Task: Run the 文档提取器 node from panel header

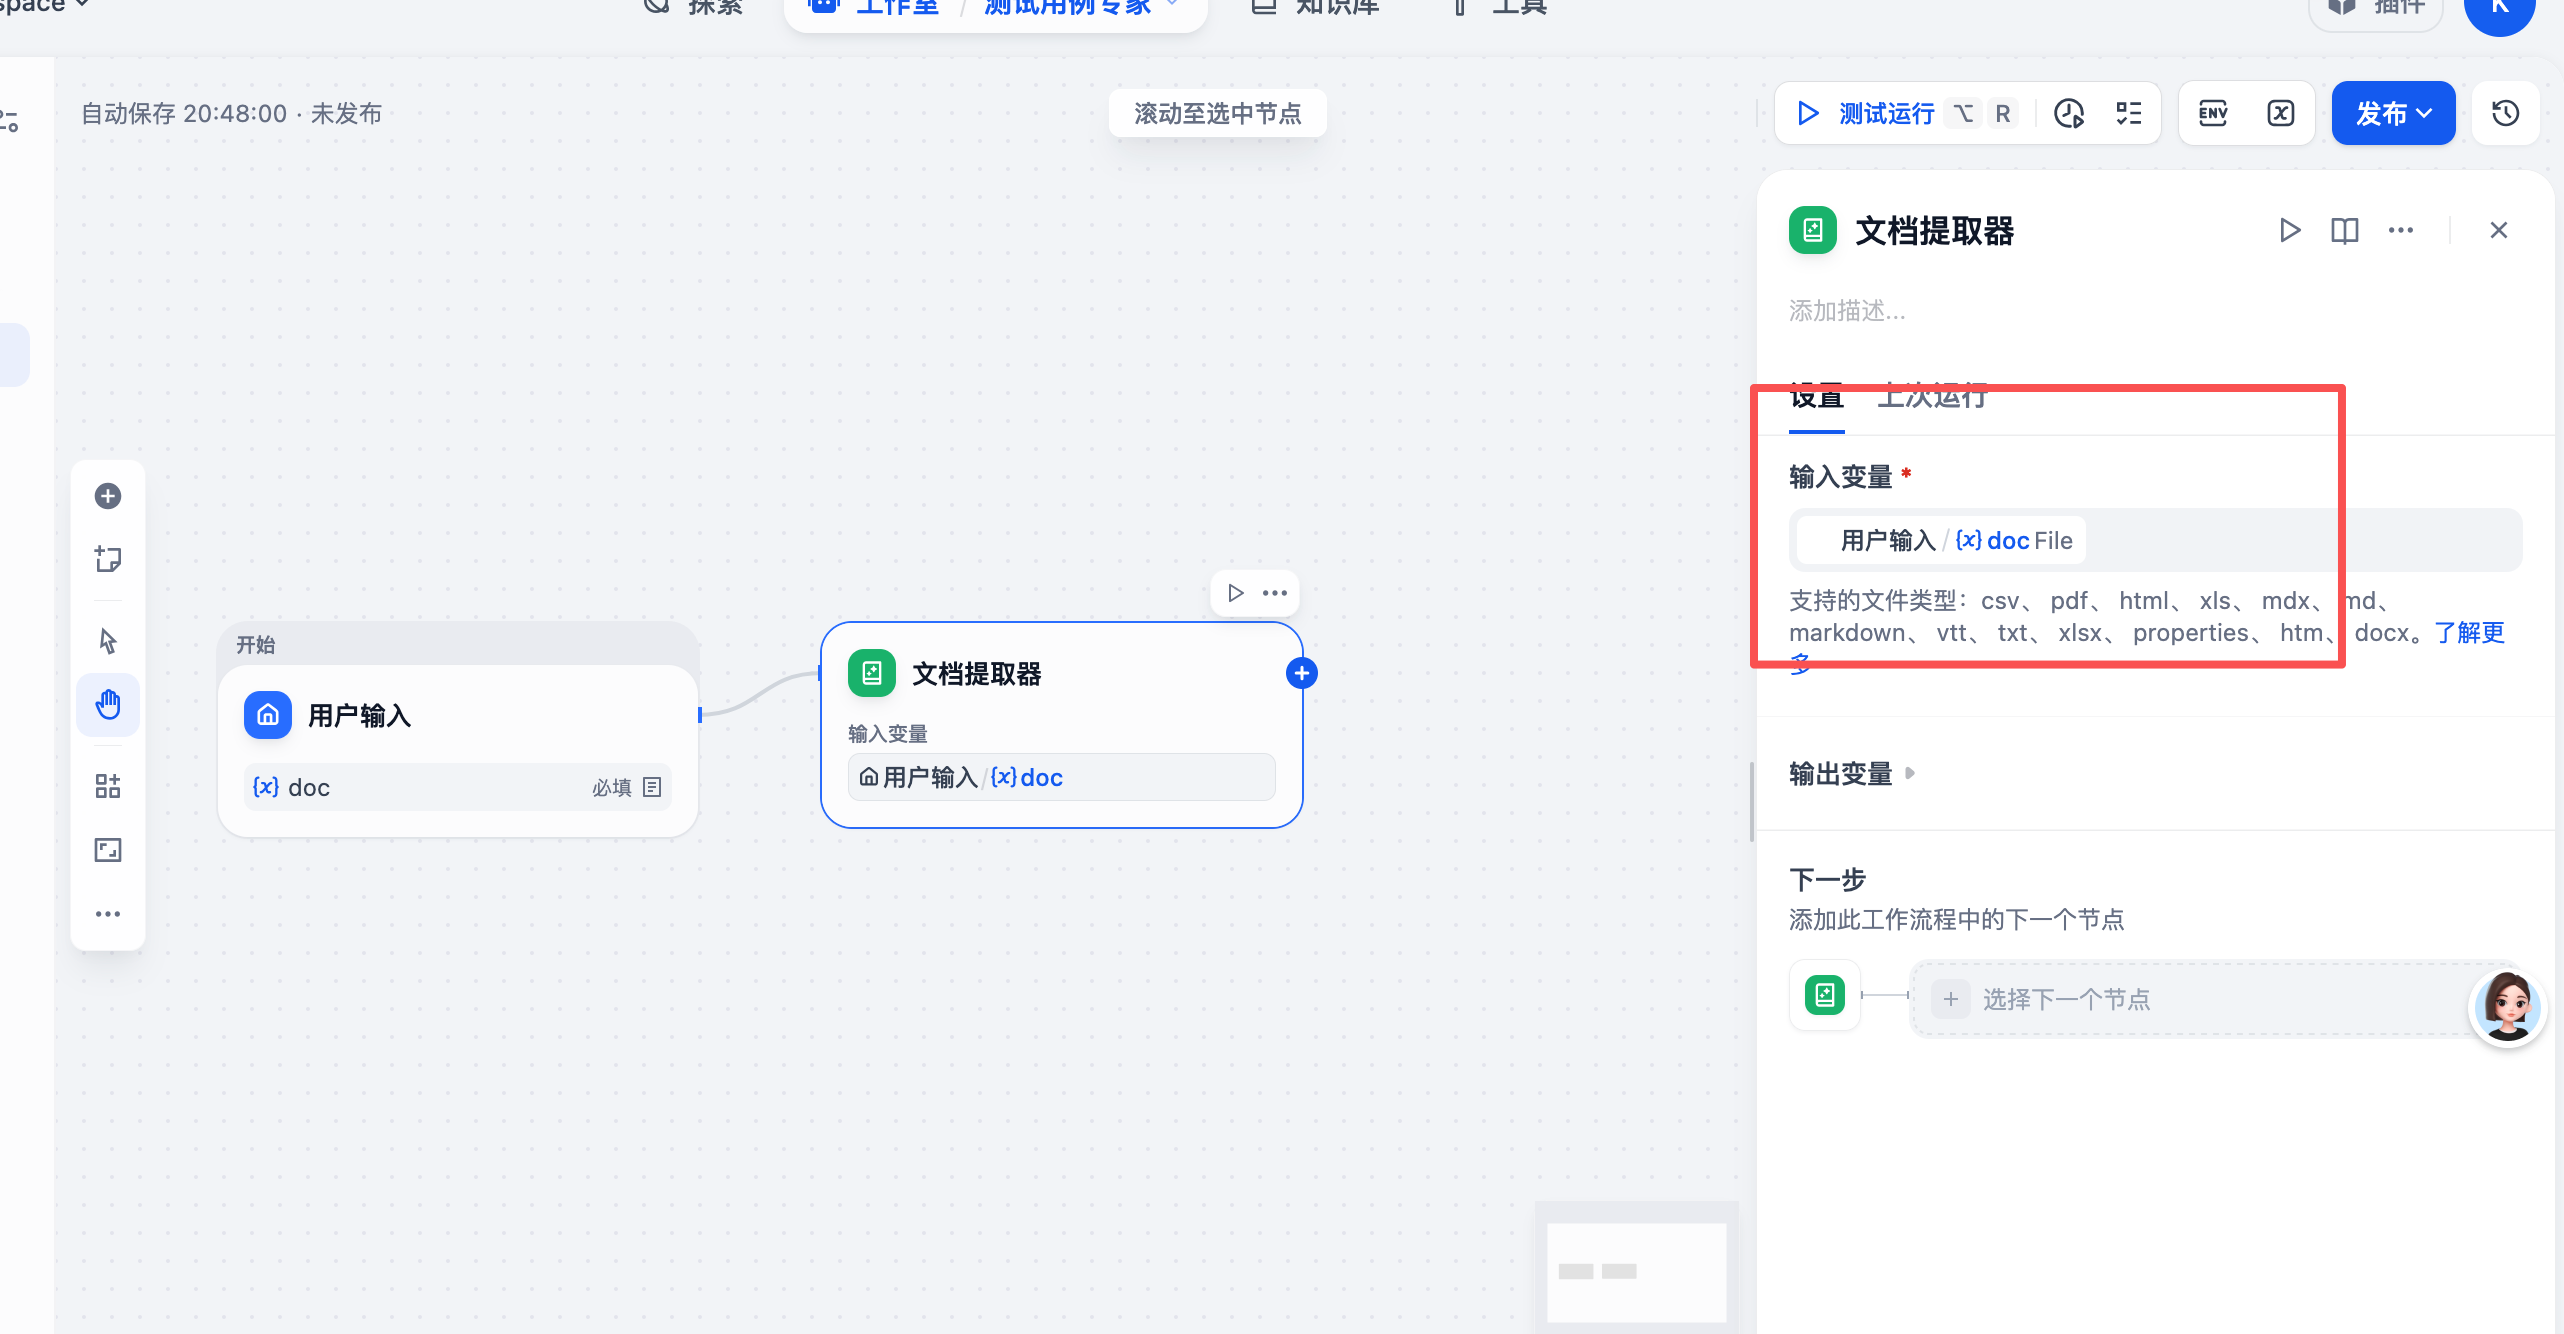Action: click(2289, 231)
